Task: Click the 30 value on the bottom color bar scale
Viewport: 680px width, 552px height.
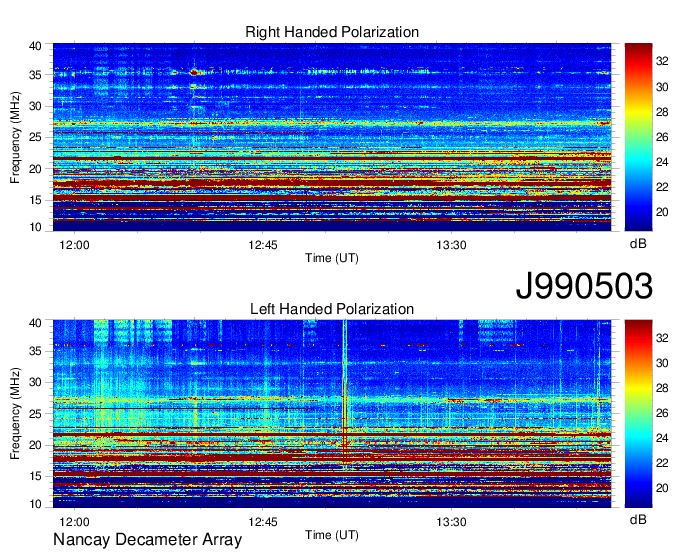Action: 662,363
